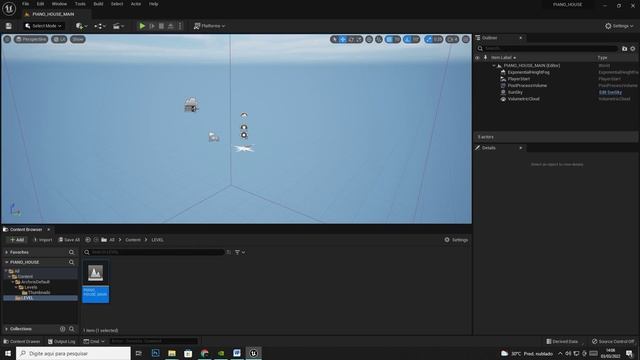
Task: Click the Stop simulation button
Action: coord(161,26)
